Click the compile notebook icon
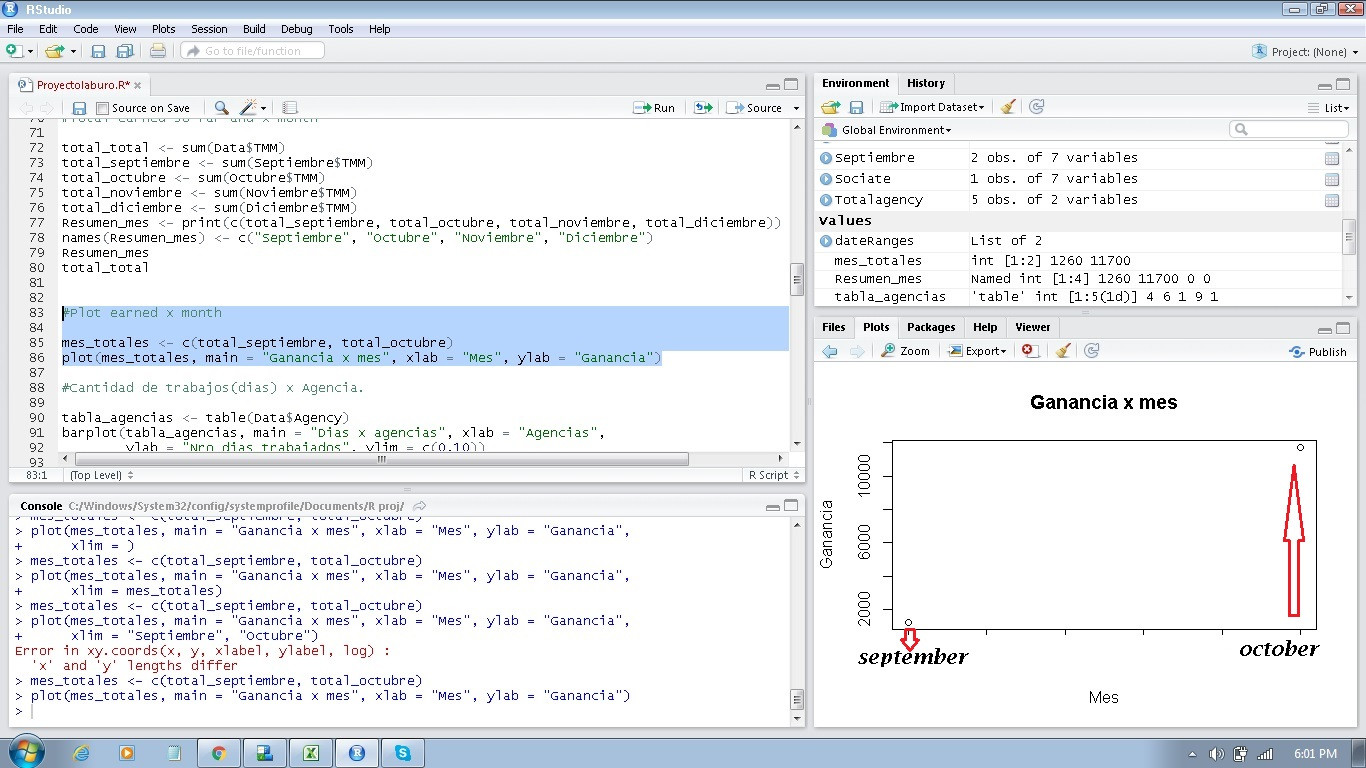1366x768 pixels. (x=290, y=108)
